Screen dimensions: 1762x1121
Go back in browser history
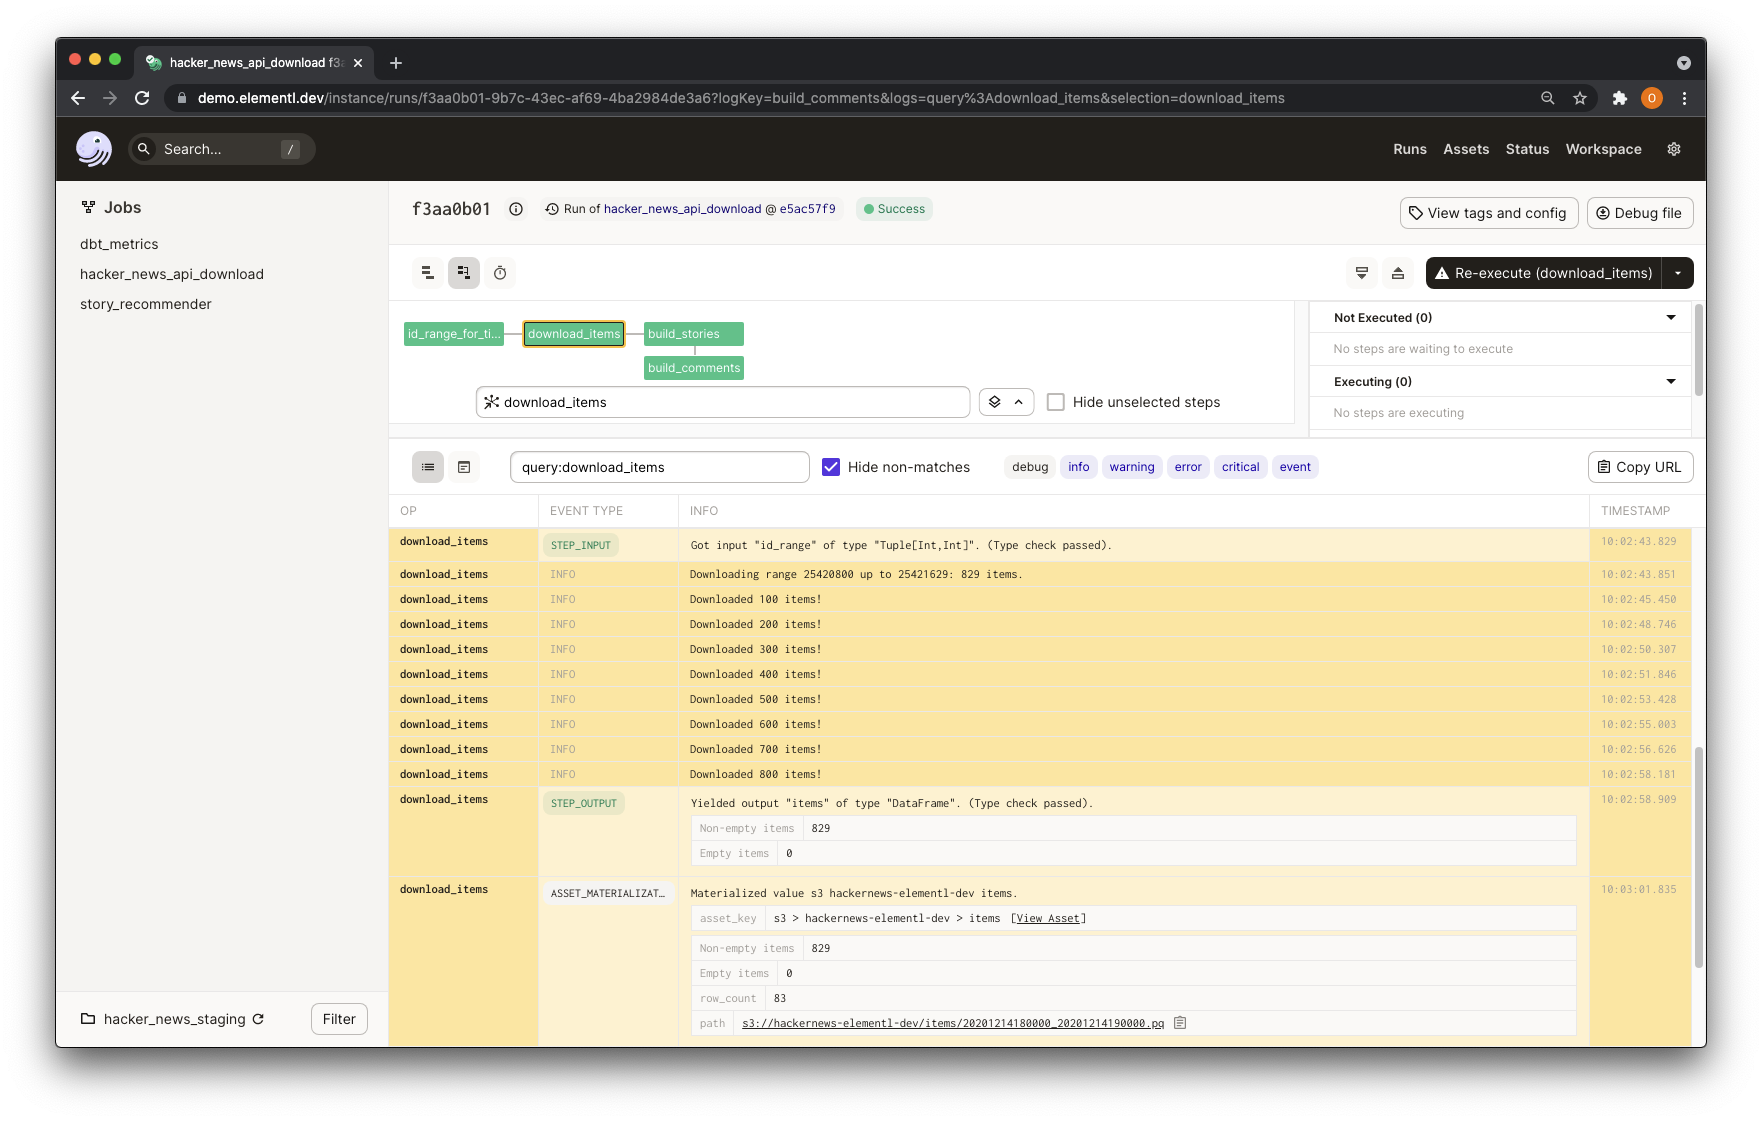point(78,98)
